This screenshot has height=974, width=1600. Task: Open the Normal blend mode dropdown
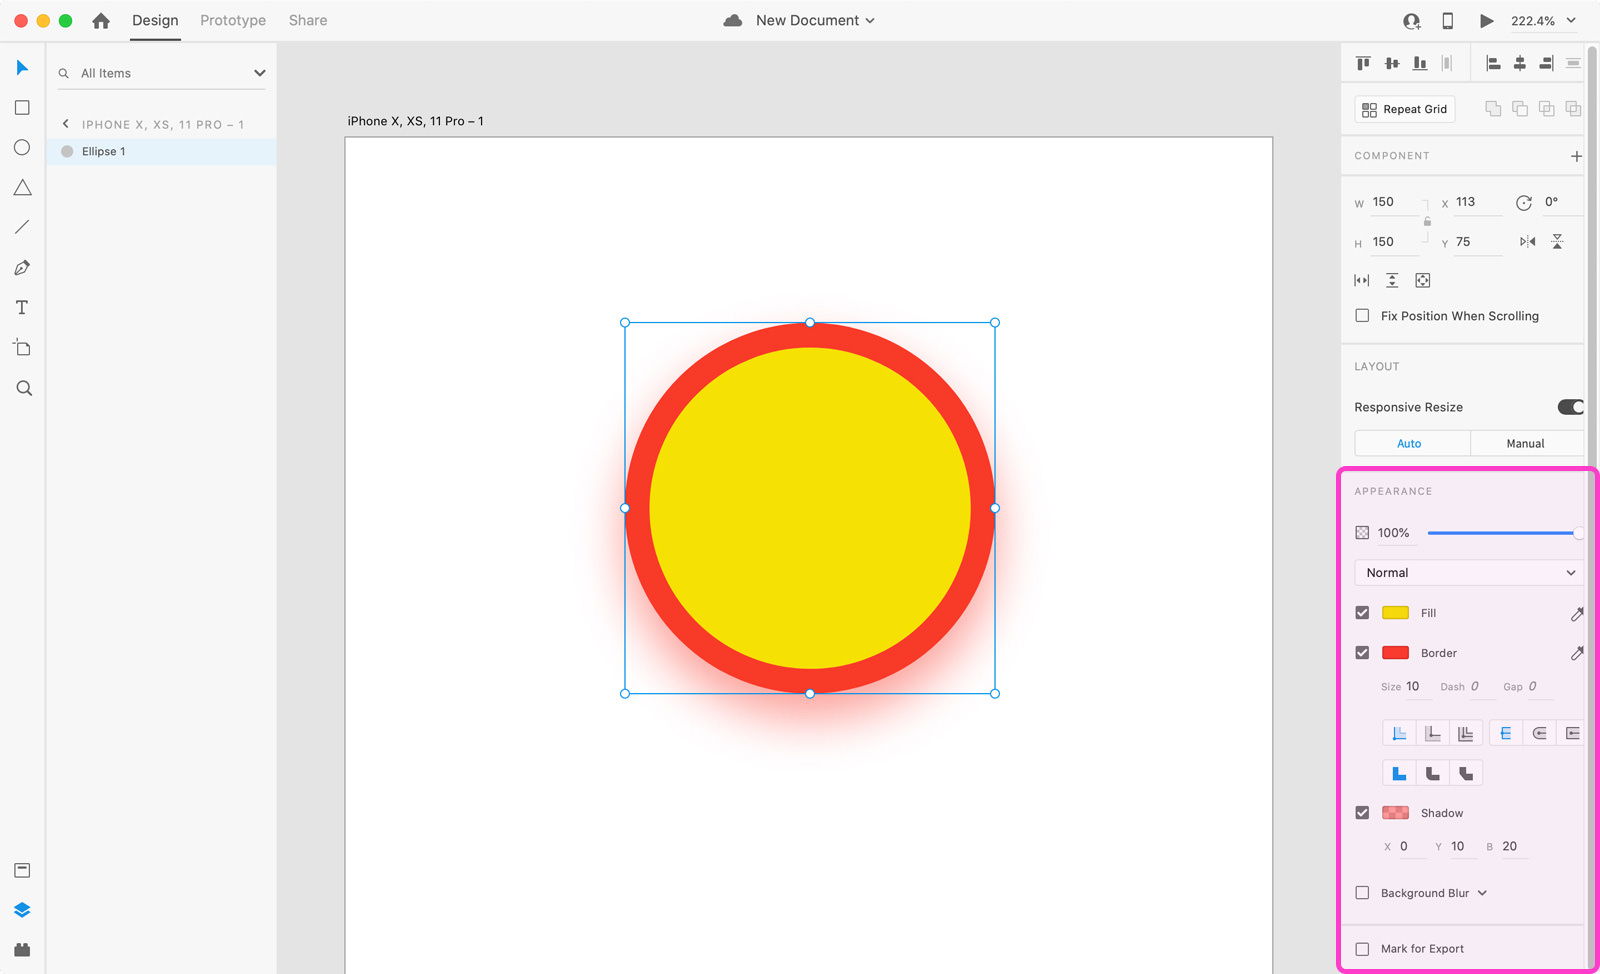(1469, 573)
